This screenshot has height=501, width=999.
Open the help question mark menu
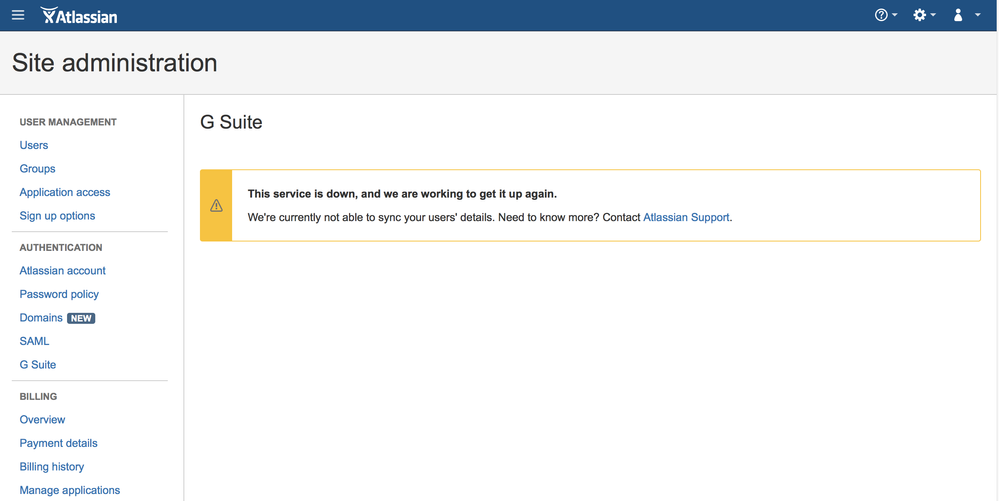[x=881, y=15]
